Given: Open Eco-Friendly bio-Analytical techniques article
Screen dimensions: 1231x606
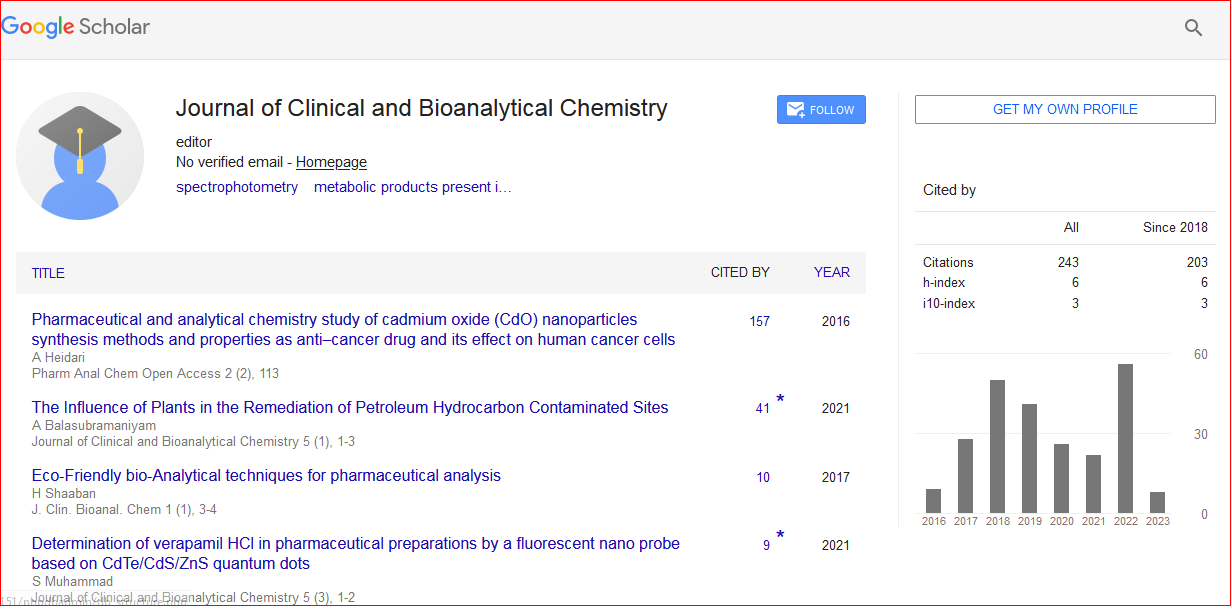Looking at the screenshot, I should click(x=266, y=475).
